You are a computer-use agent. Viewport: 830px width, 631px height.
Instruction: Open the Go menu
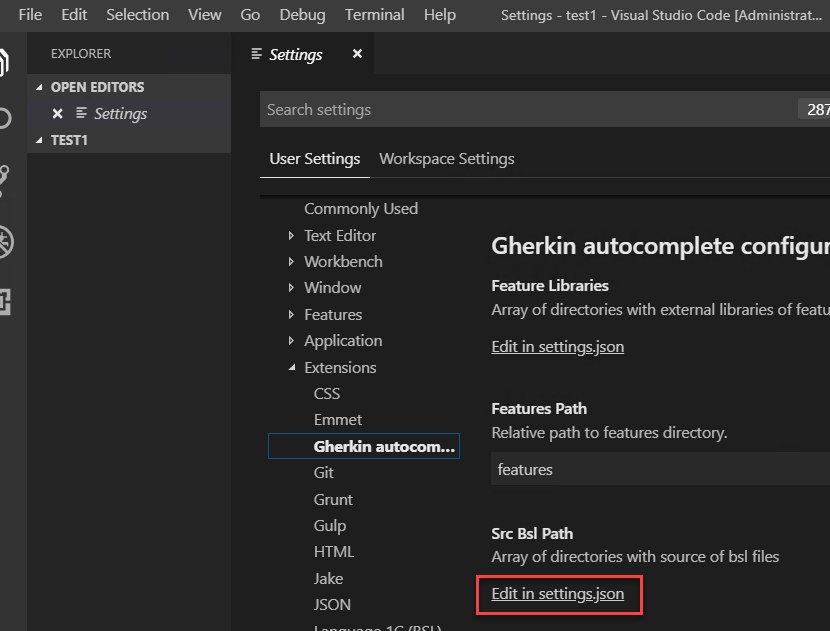(x=250, y=15)
